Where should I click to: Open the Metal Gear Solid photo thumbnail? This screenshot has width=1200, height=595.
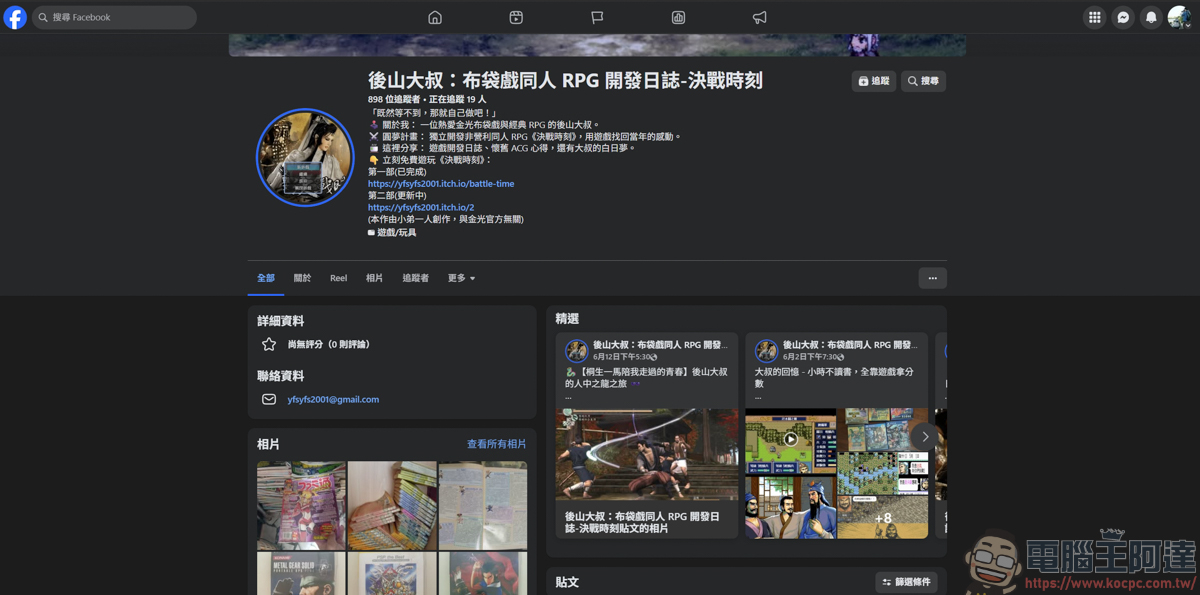coord(301,573)
